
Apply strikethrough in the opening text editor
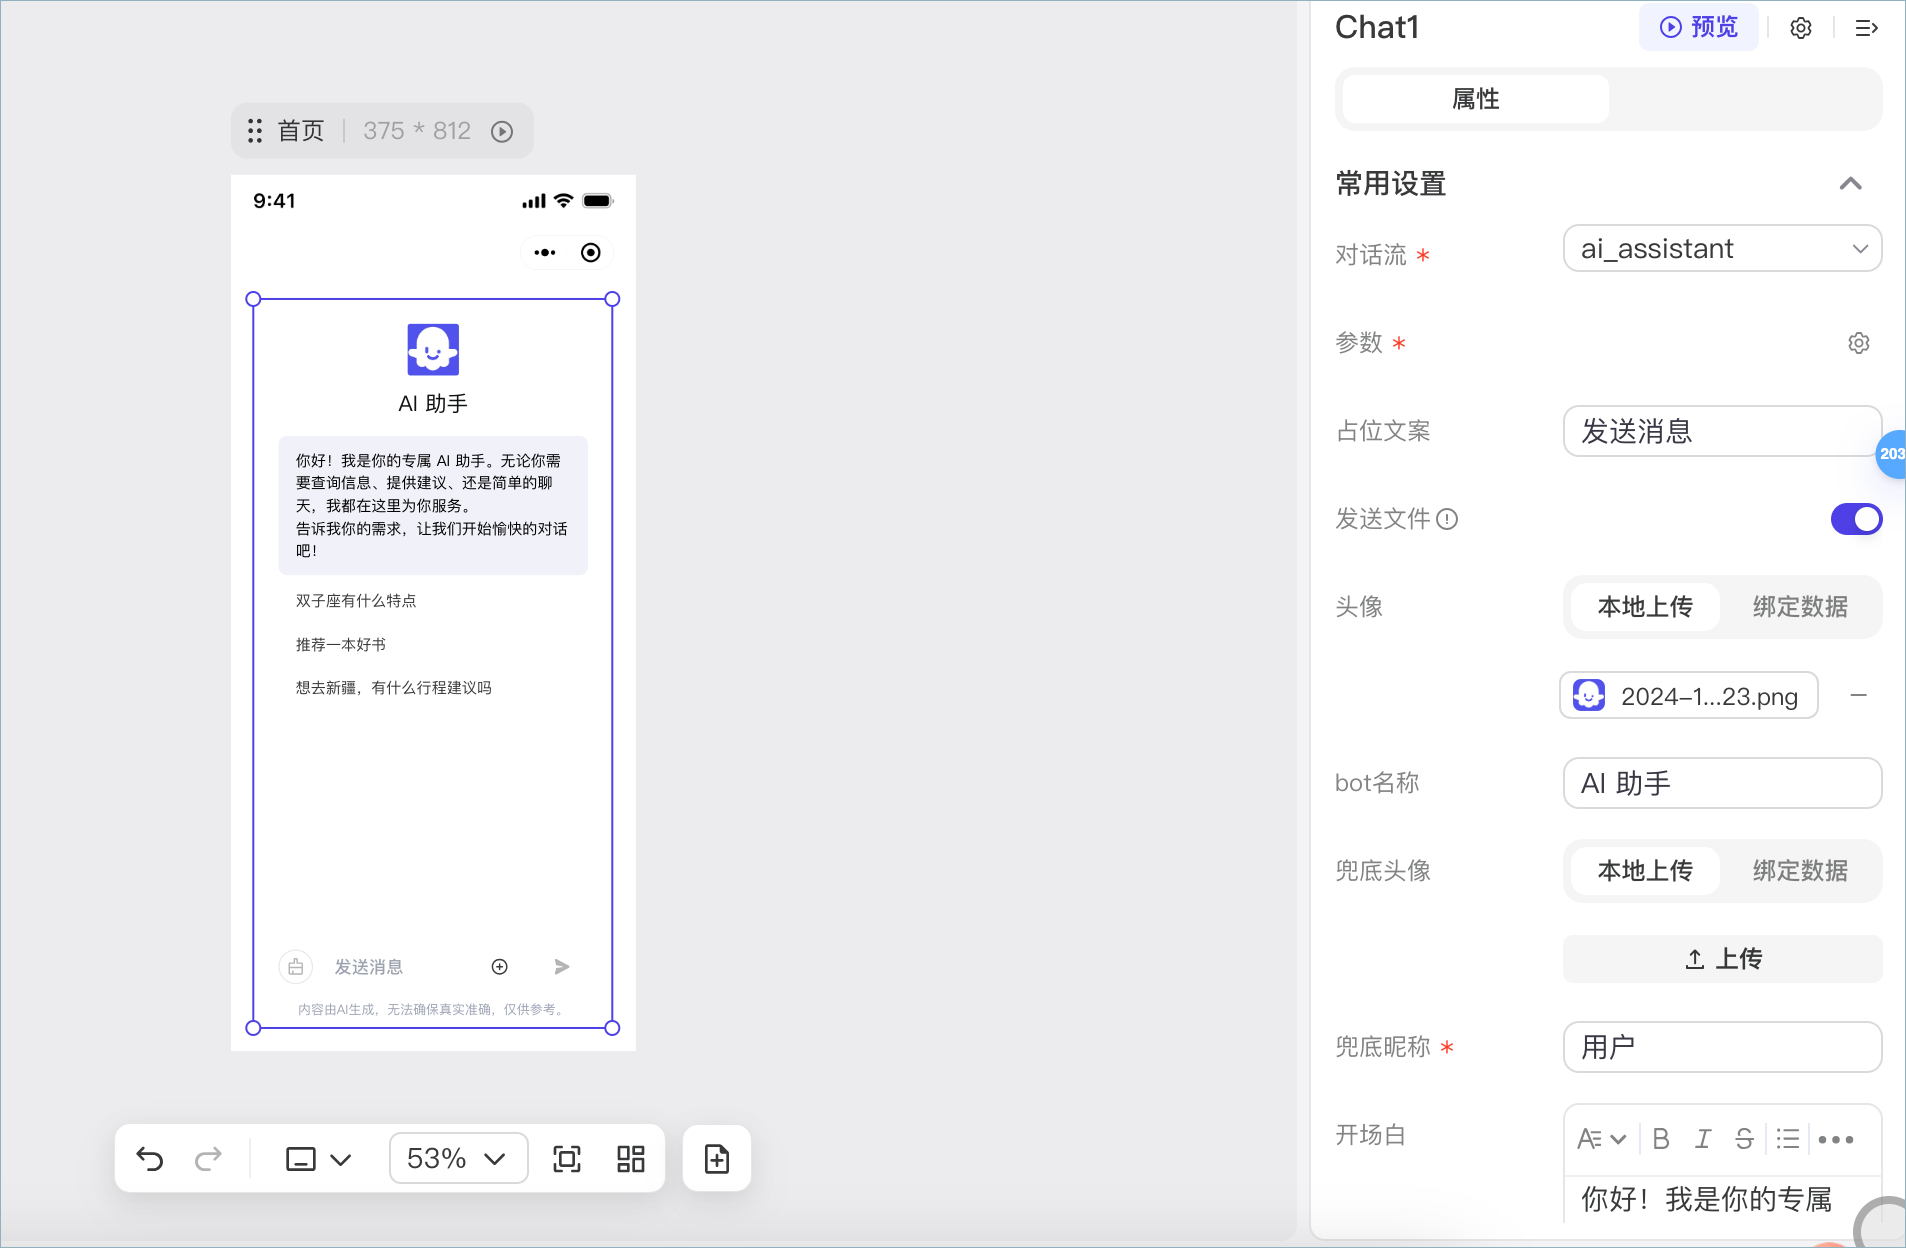click(x=1744, y=1139)
